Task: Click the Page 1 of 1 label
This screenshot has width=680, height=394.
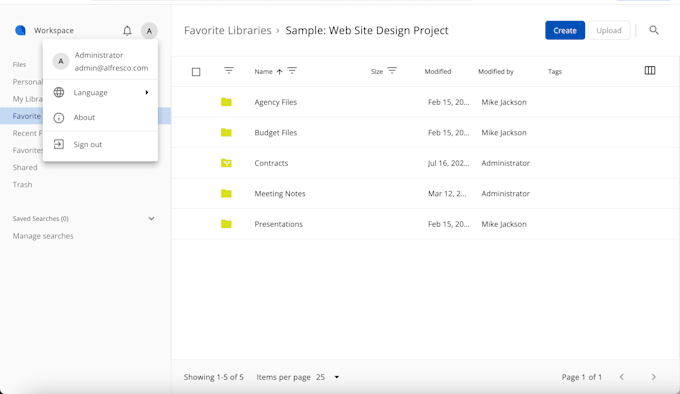Action: pos(582,377)
